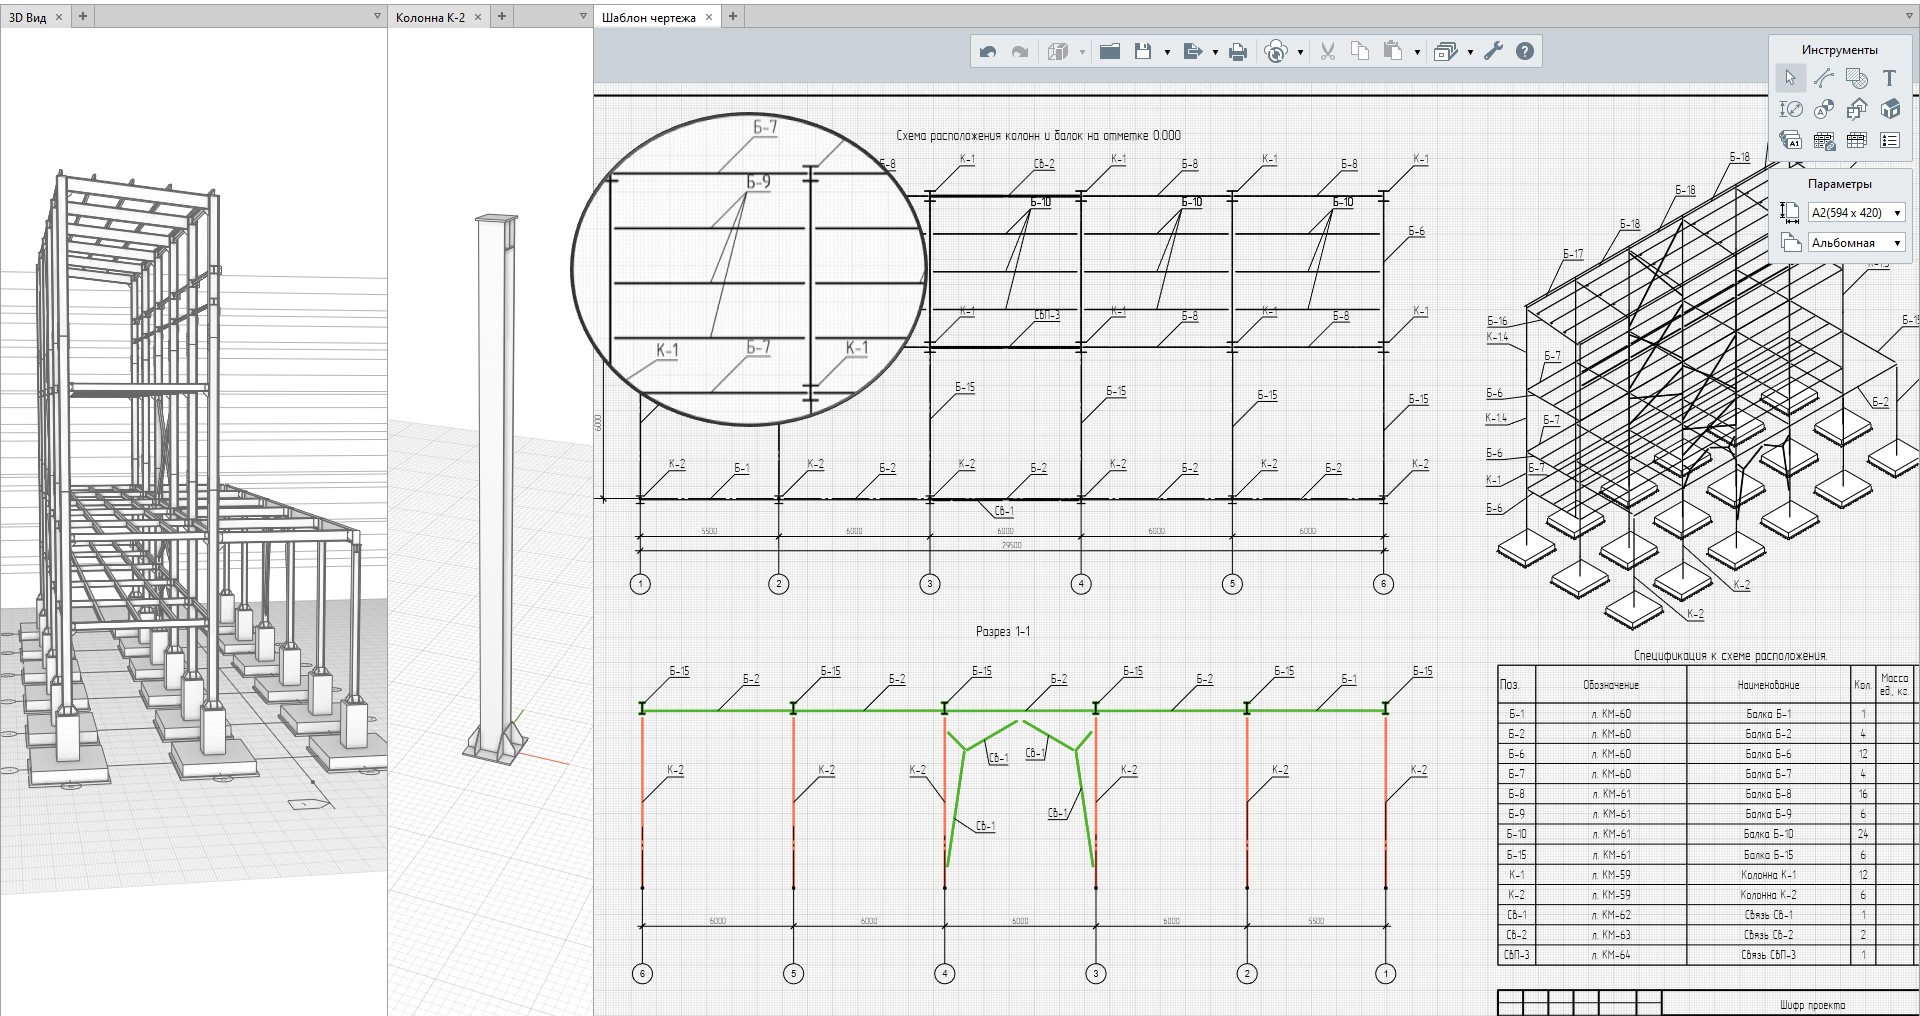Select the Text tool (T) in Инструменты
Viewport: 1920px width, 1016px height.
[x=1889, y=77]
